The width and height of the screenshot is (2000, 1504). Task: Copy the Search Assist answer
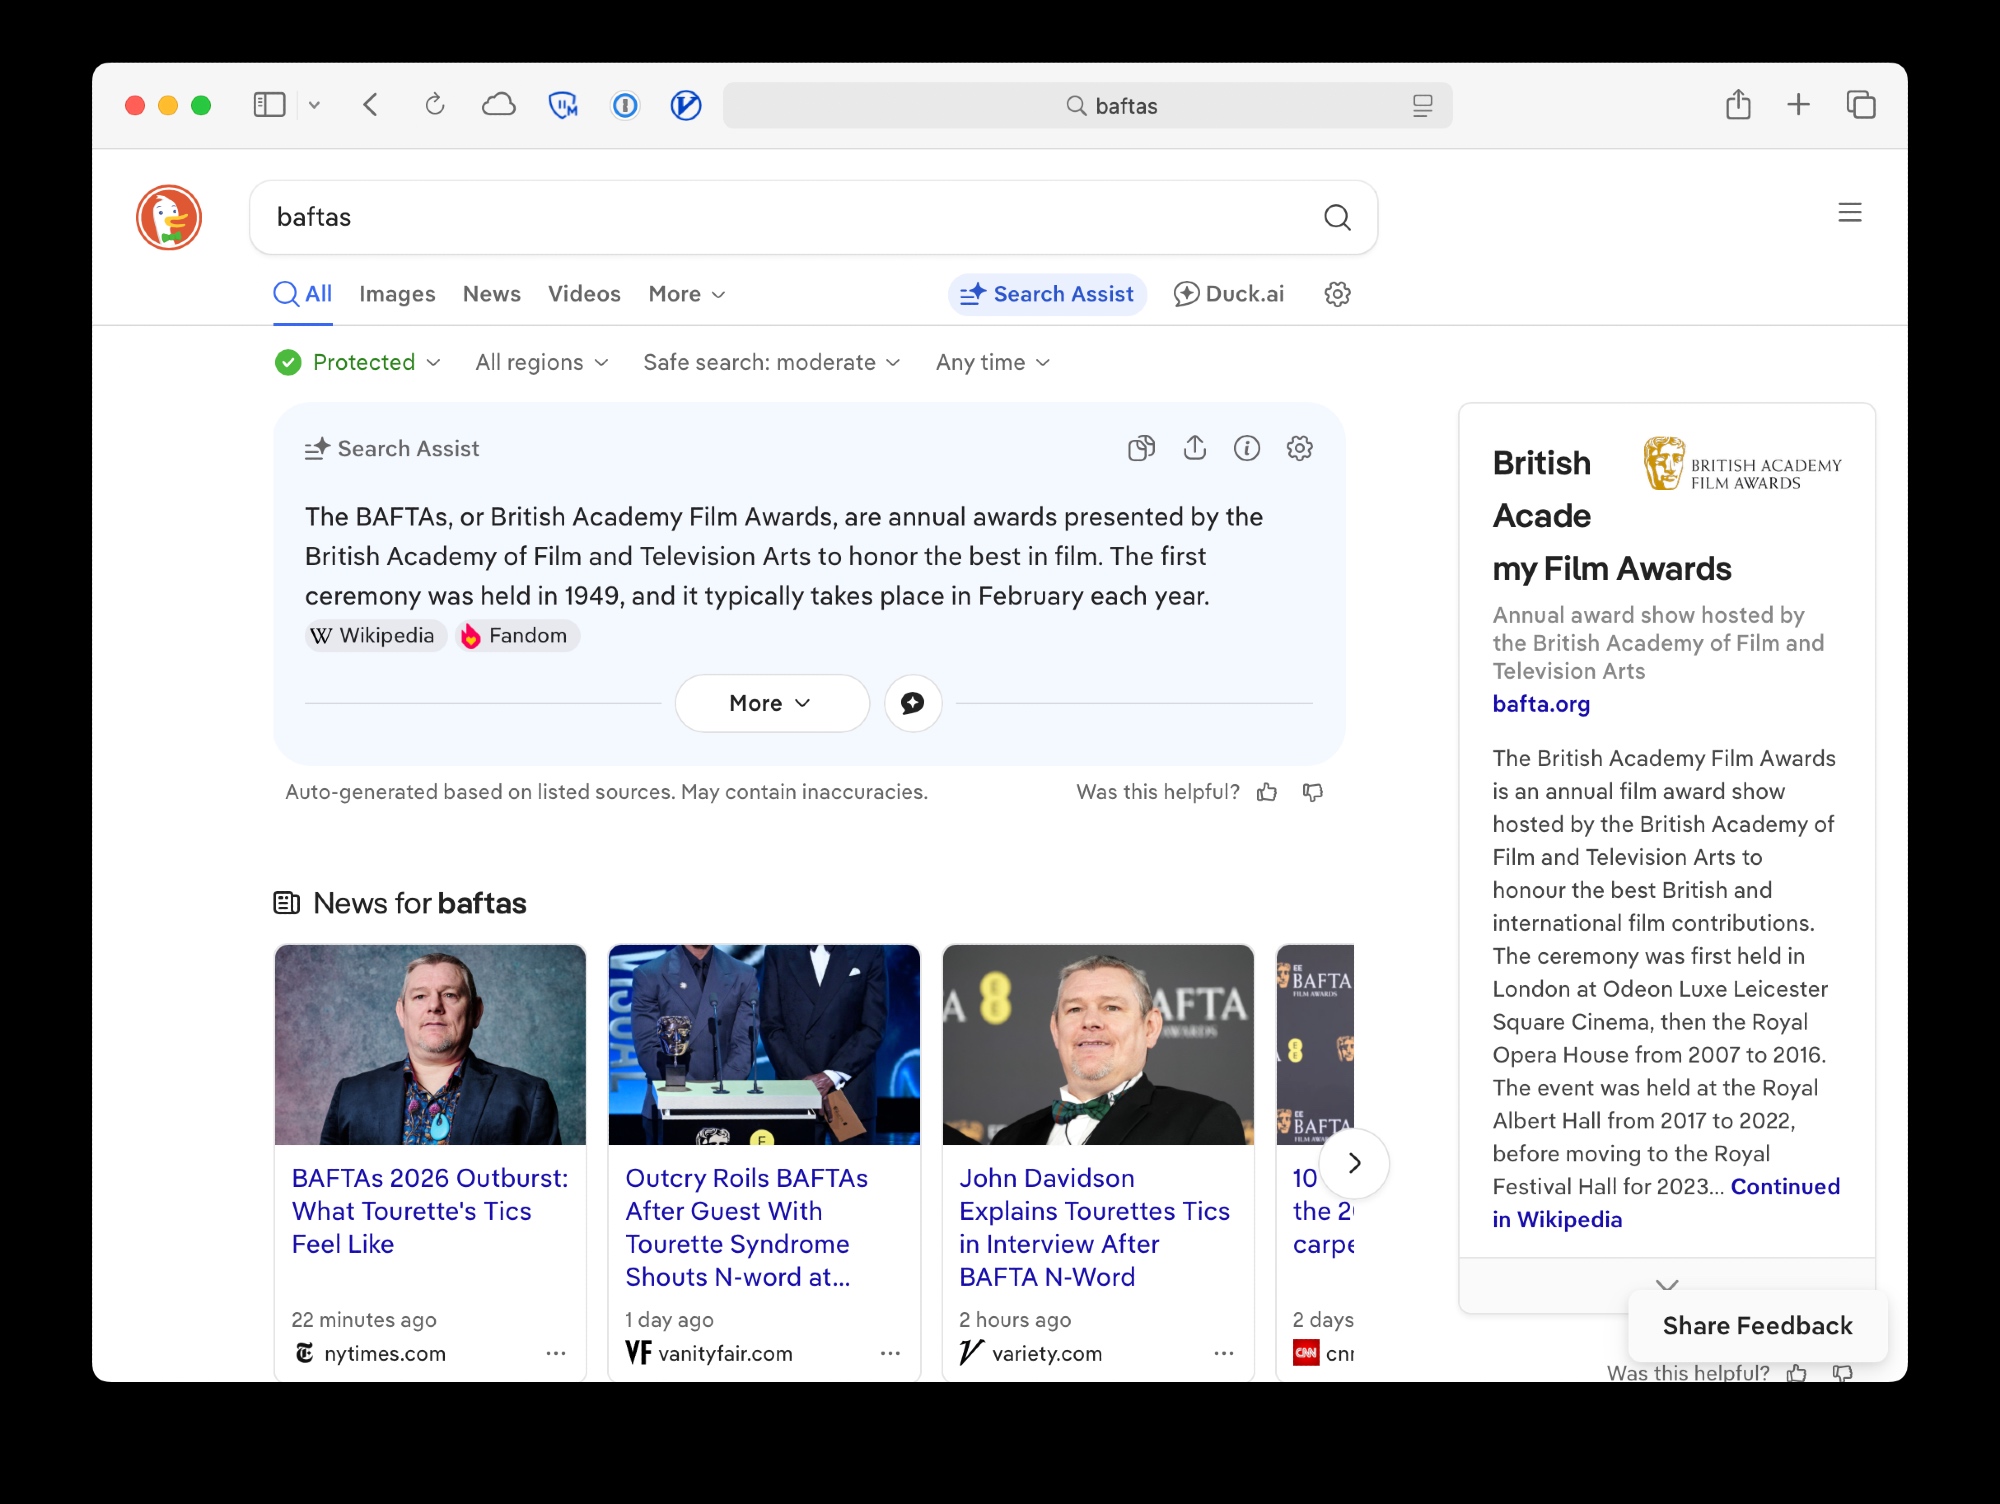coord(1141,448)
